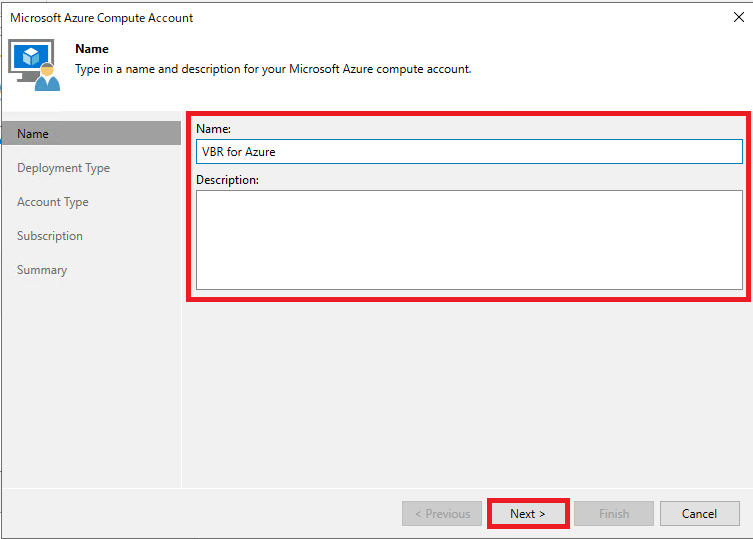Click the Next > button
This screenshot has height=539, width=753.
(528, 514)
